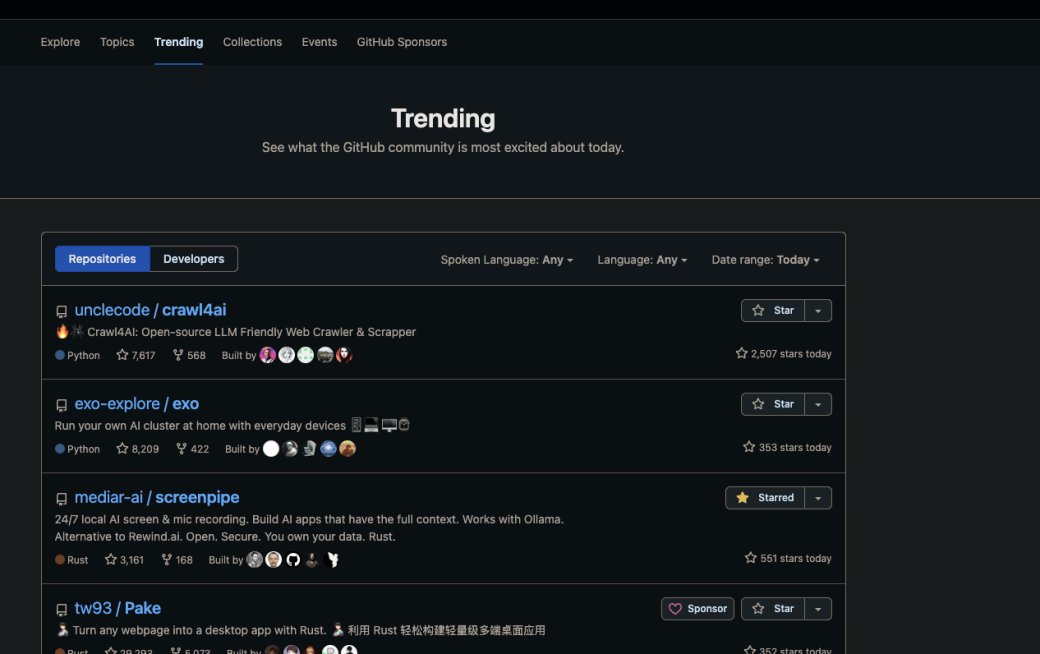Sponsor the tw93 Pake project

tap(698, 608)
